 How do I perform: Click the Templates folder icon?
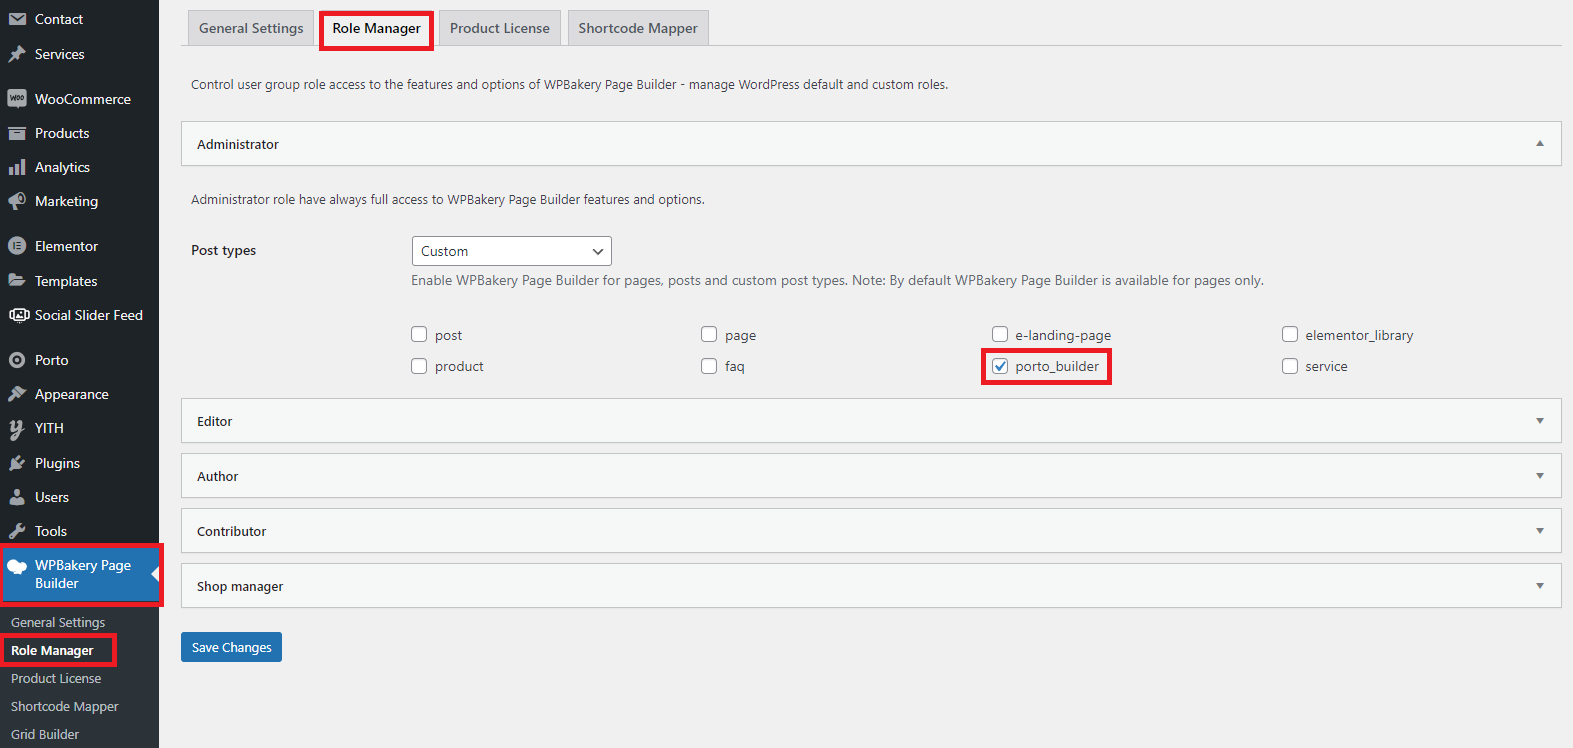pos(17,280)
